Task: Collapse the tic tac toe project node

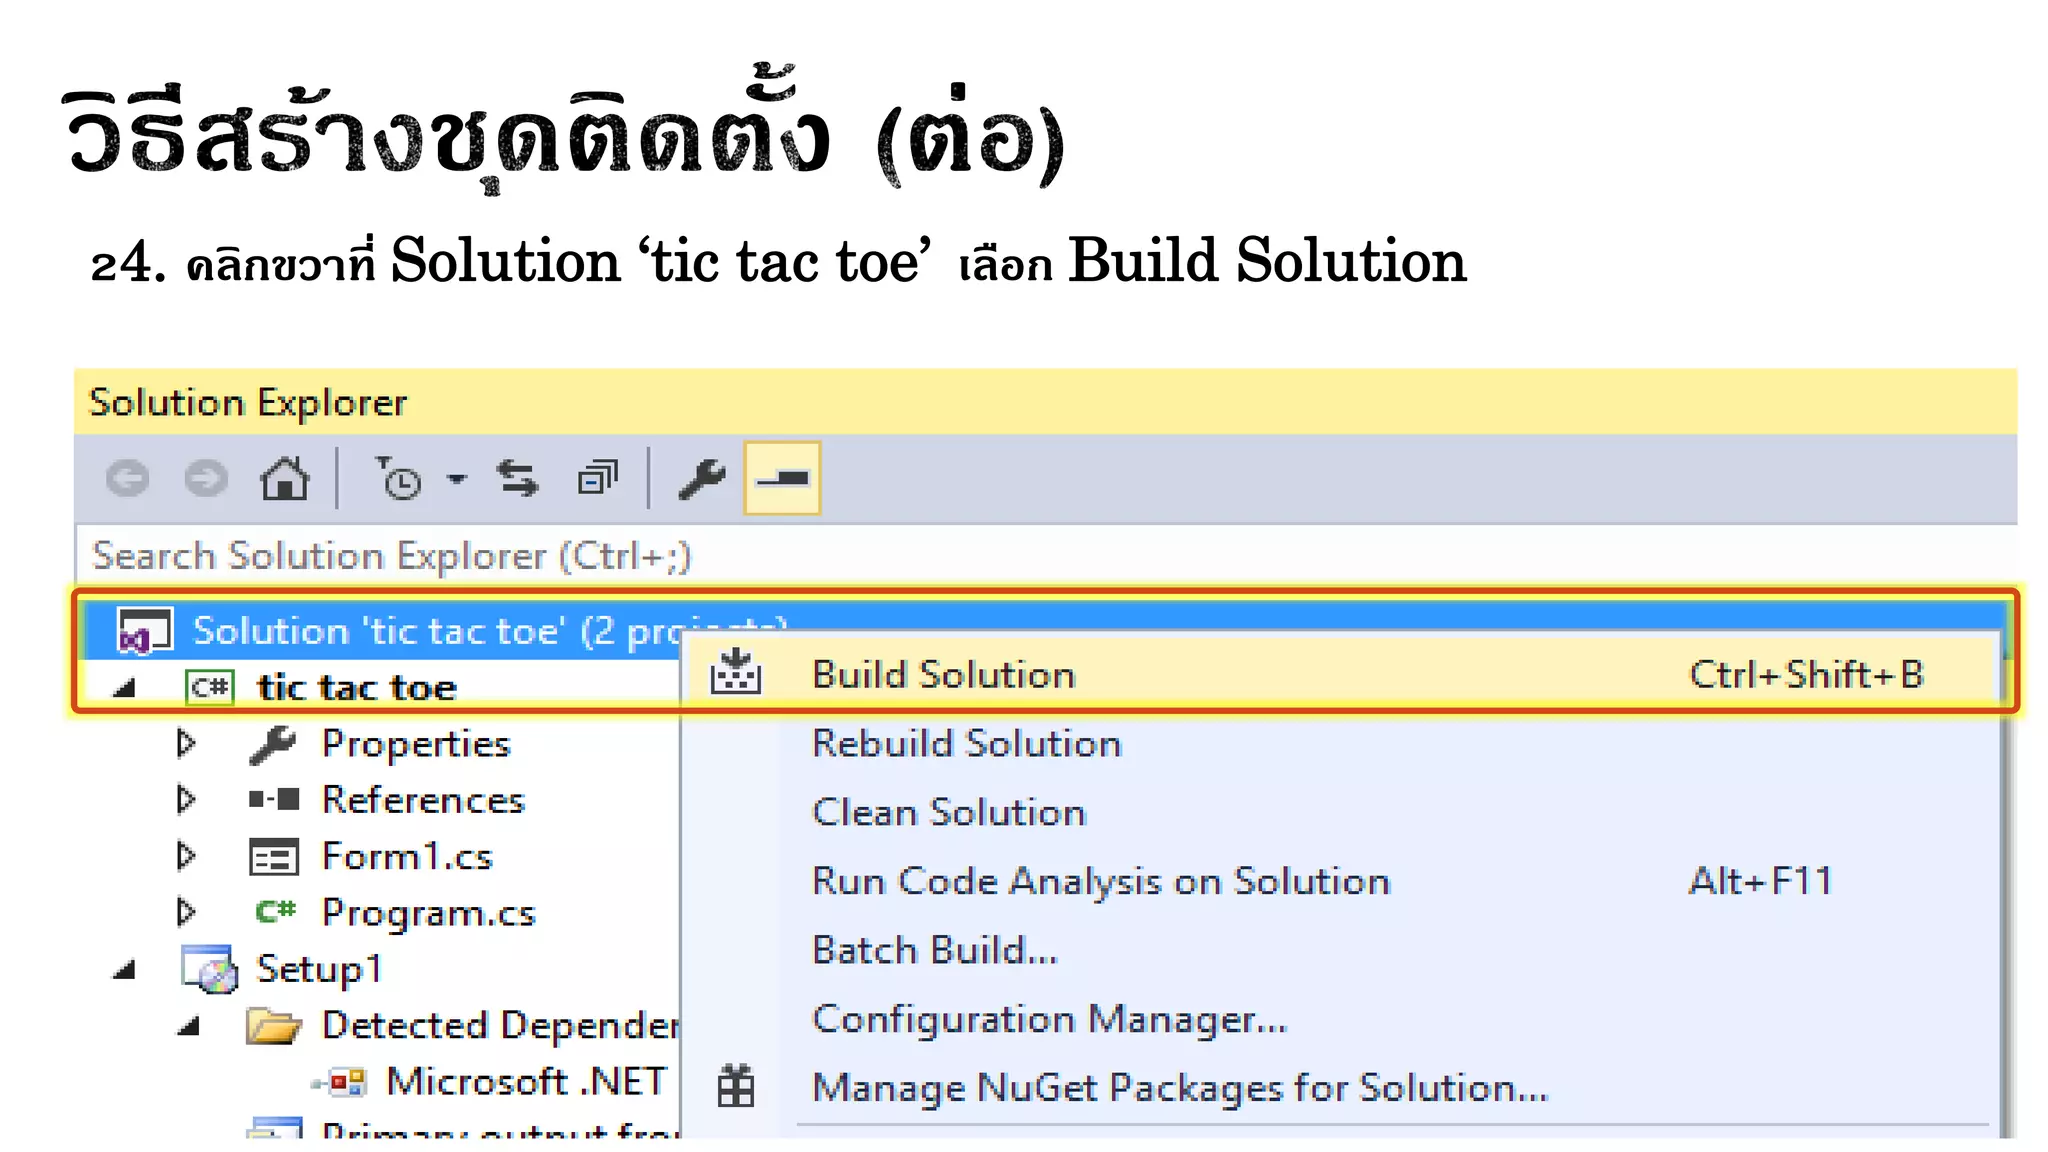Action: pos(124,688)
